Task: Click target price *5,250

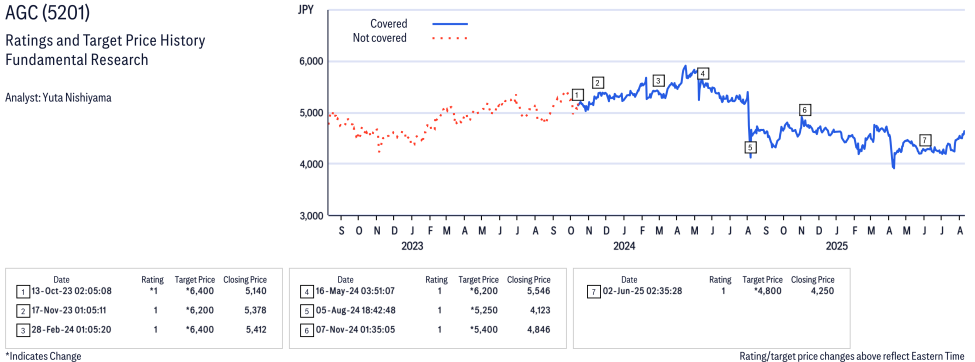Action: pyautogui.click(x=483, y=310)
